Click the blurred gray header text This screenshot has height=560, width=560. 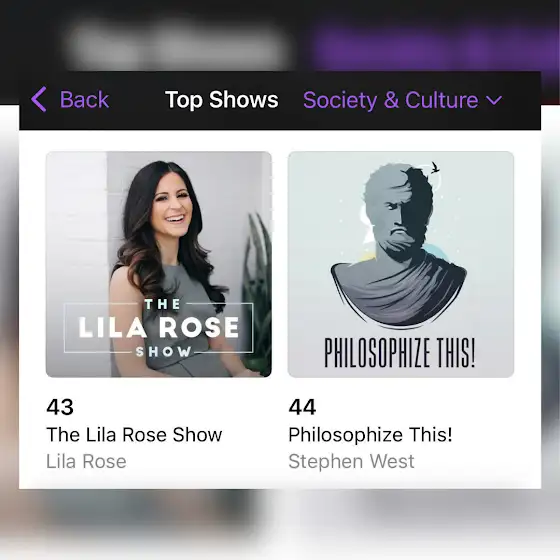pos(177,48)
